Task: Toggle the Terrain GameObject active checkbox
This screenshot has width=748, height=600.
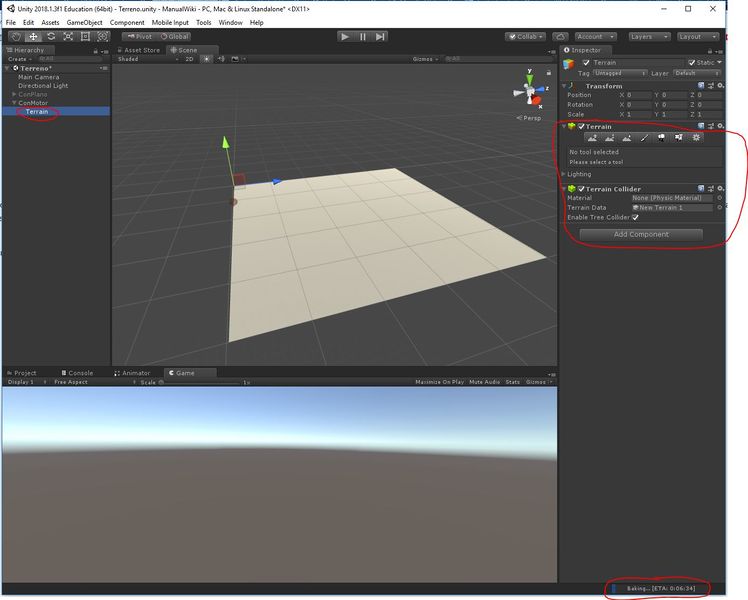Action: pos(586,62)
